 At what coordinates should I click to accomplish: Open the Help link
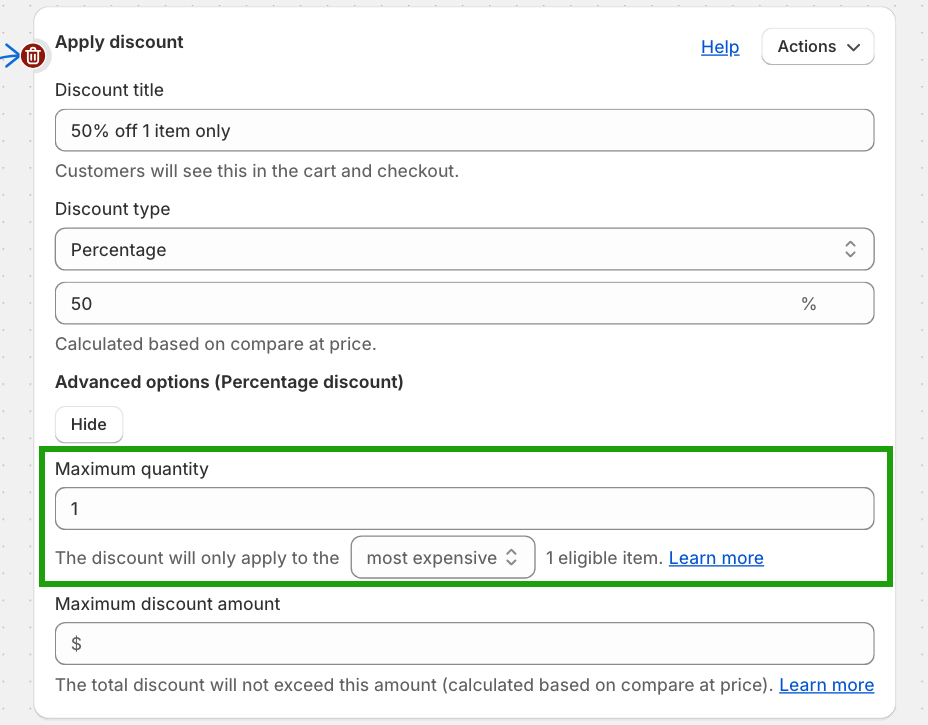point(720,47)
